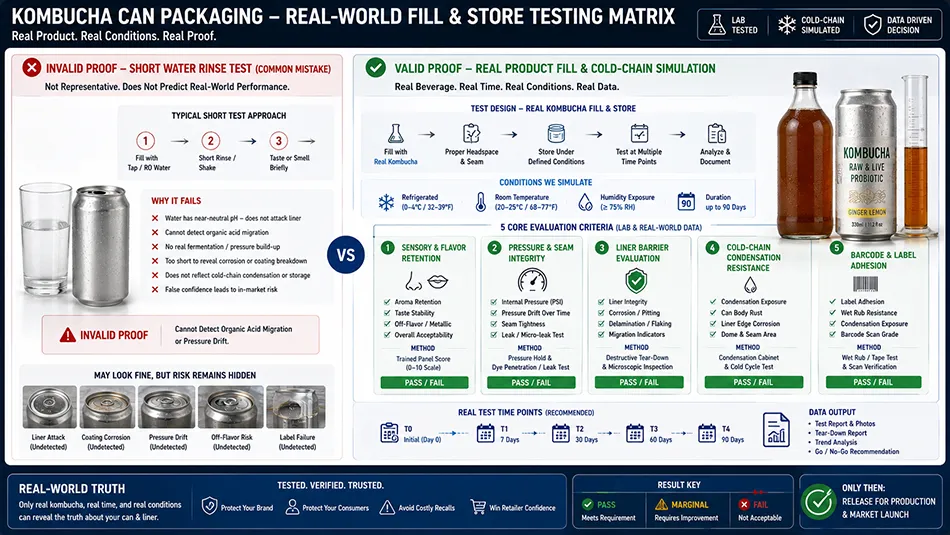Click the T0 Initial clipboard calendar icon
The height and width of the screenshot is (535, 950).
click(x=389, y=433)
